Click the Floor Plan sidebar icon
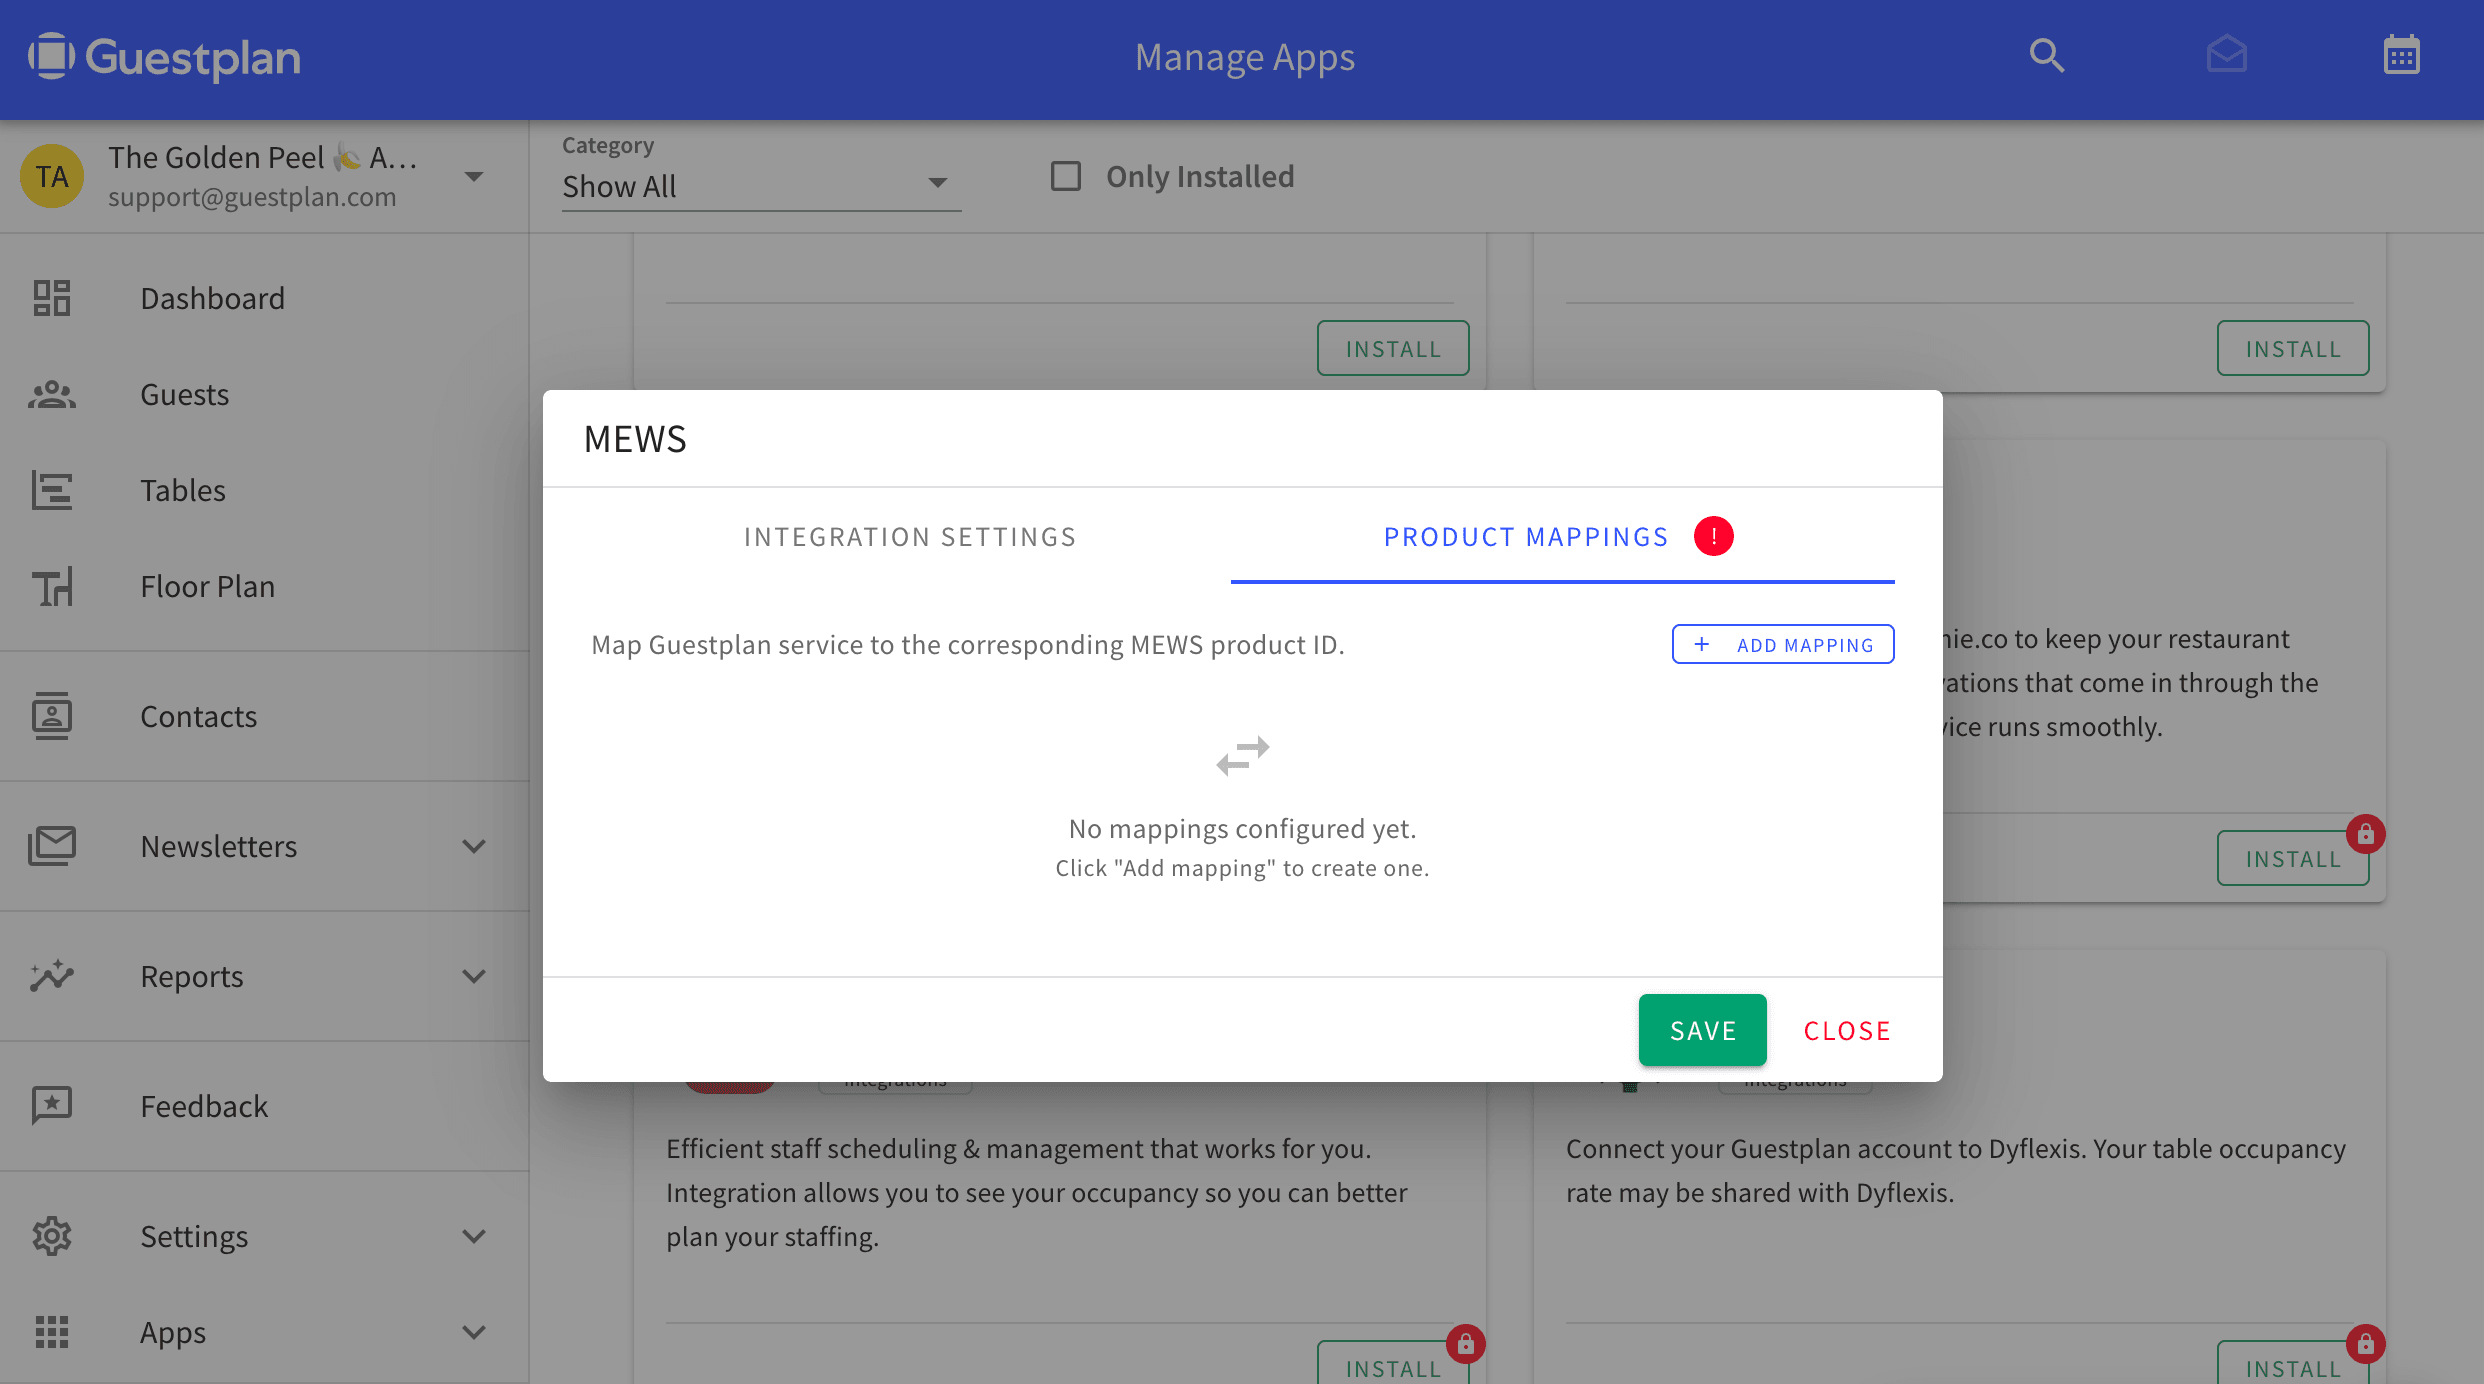The height and width of the screenshot is (1384, 2484). pos(52,586)
